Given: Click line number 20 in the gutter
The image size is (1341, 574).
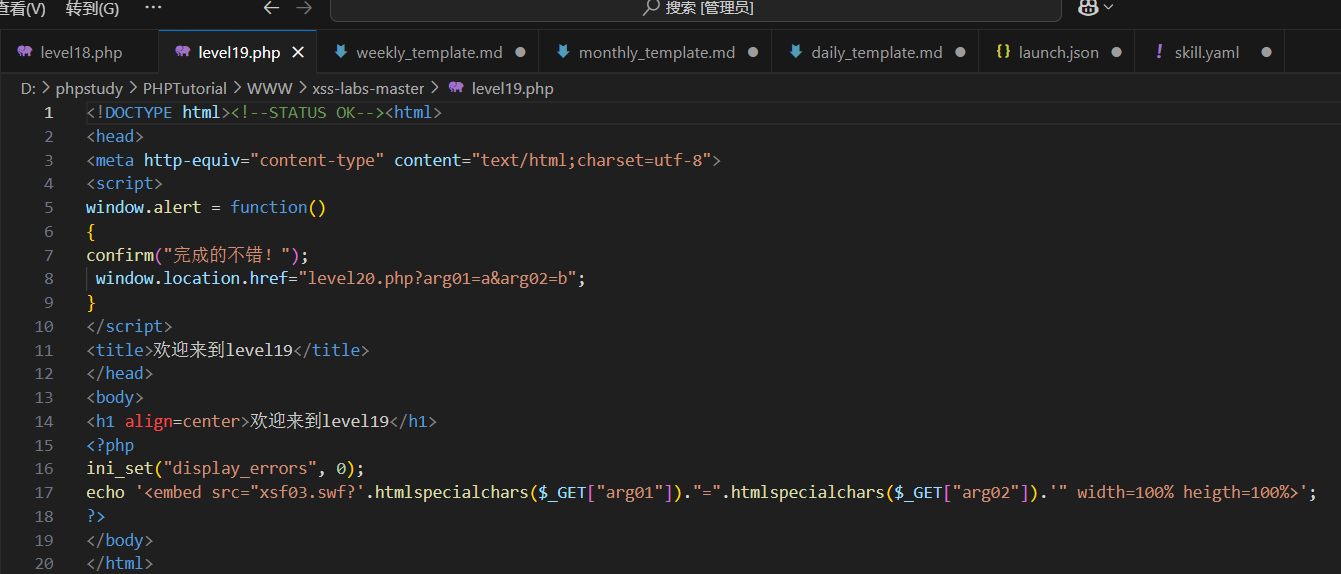Looking at the screenshot, I should coord(43,564).
